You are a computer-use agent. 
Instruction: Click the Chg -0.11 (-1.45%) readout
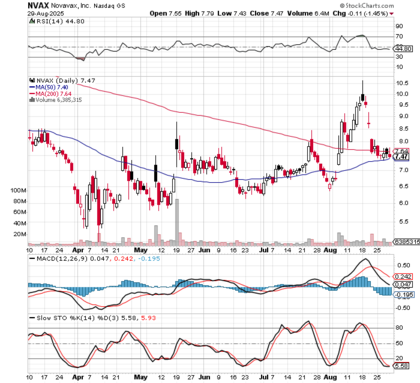click(360, 14)
